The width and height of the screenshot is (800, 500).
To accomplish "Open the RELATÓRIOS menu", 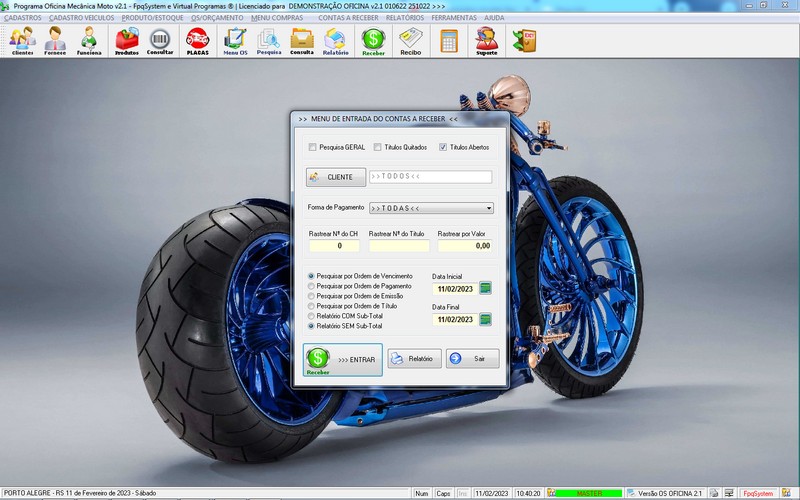I will click(x=405, y=18).
